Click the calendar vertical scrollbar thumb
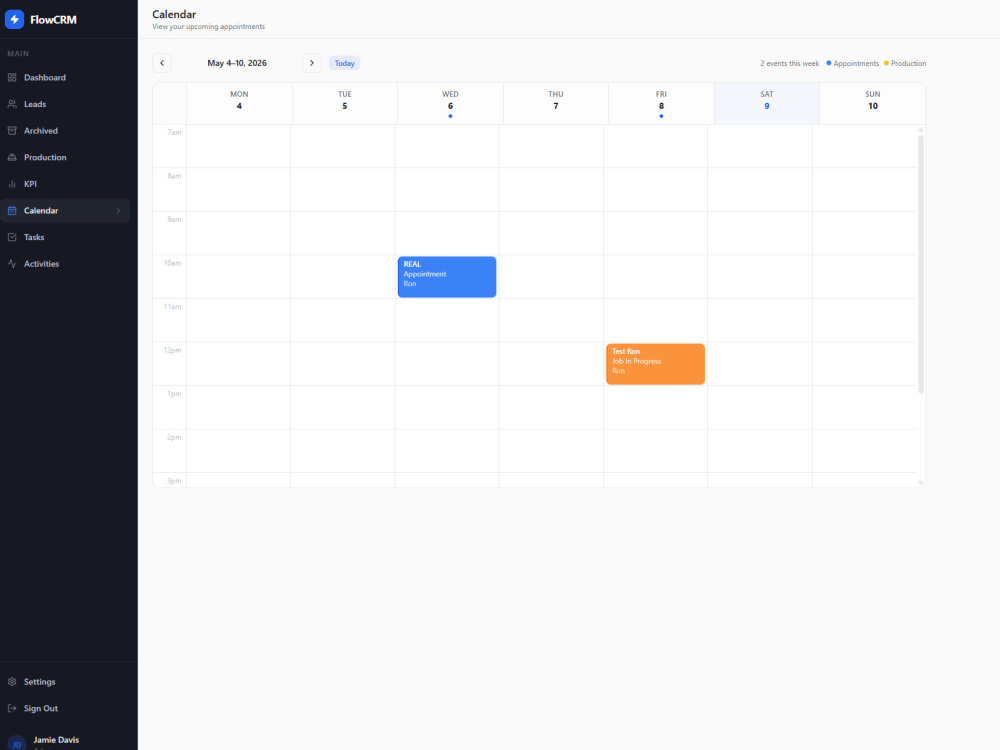The width and height of the screenshot is (1000, 750). [x=921, y=264]
